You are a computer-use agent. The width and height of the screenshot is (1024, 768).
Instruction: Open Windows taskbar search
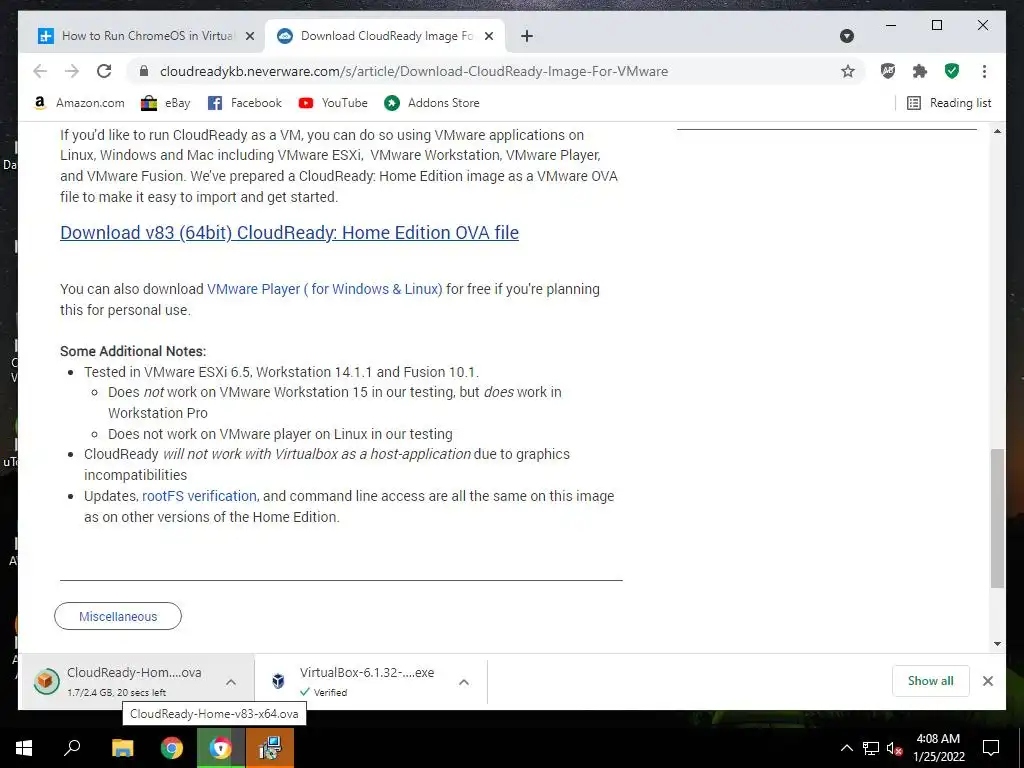point(72,748)
